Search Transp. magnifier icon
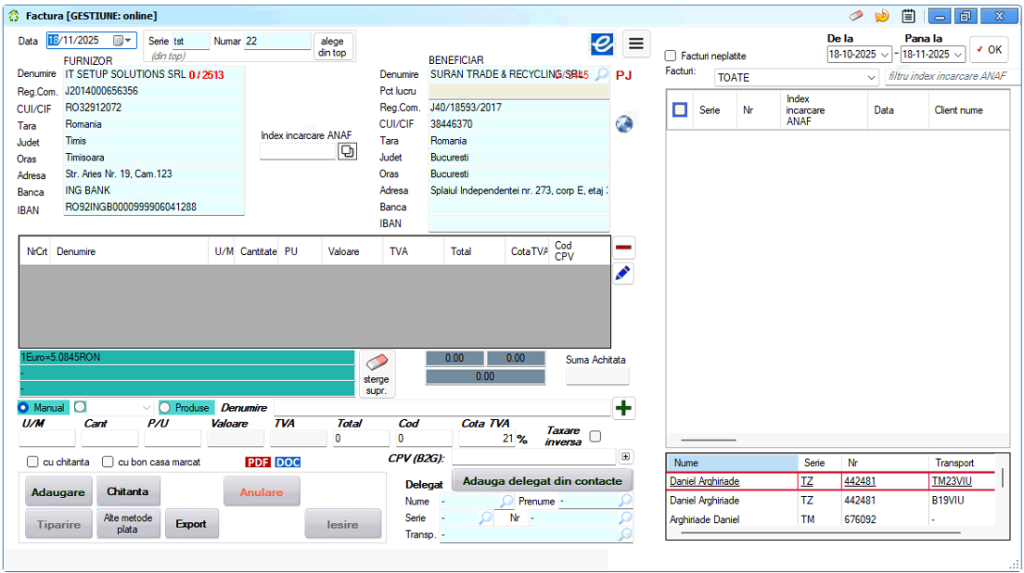Image resolution: width=1024 pixels, height=573 pixels. tap(626, 534)
